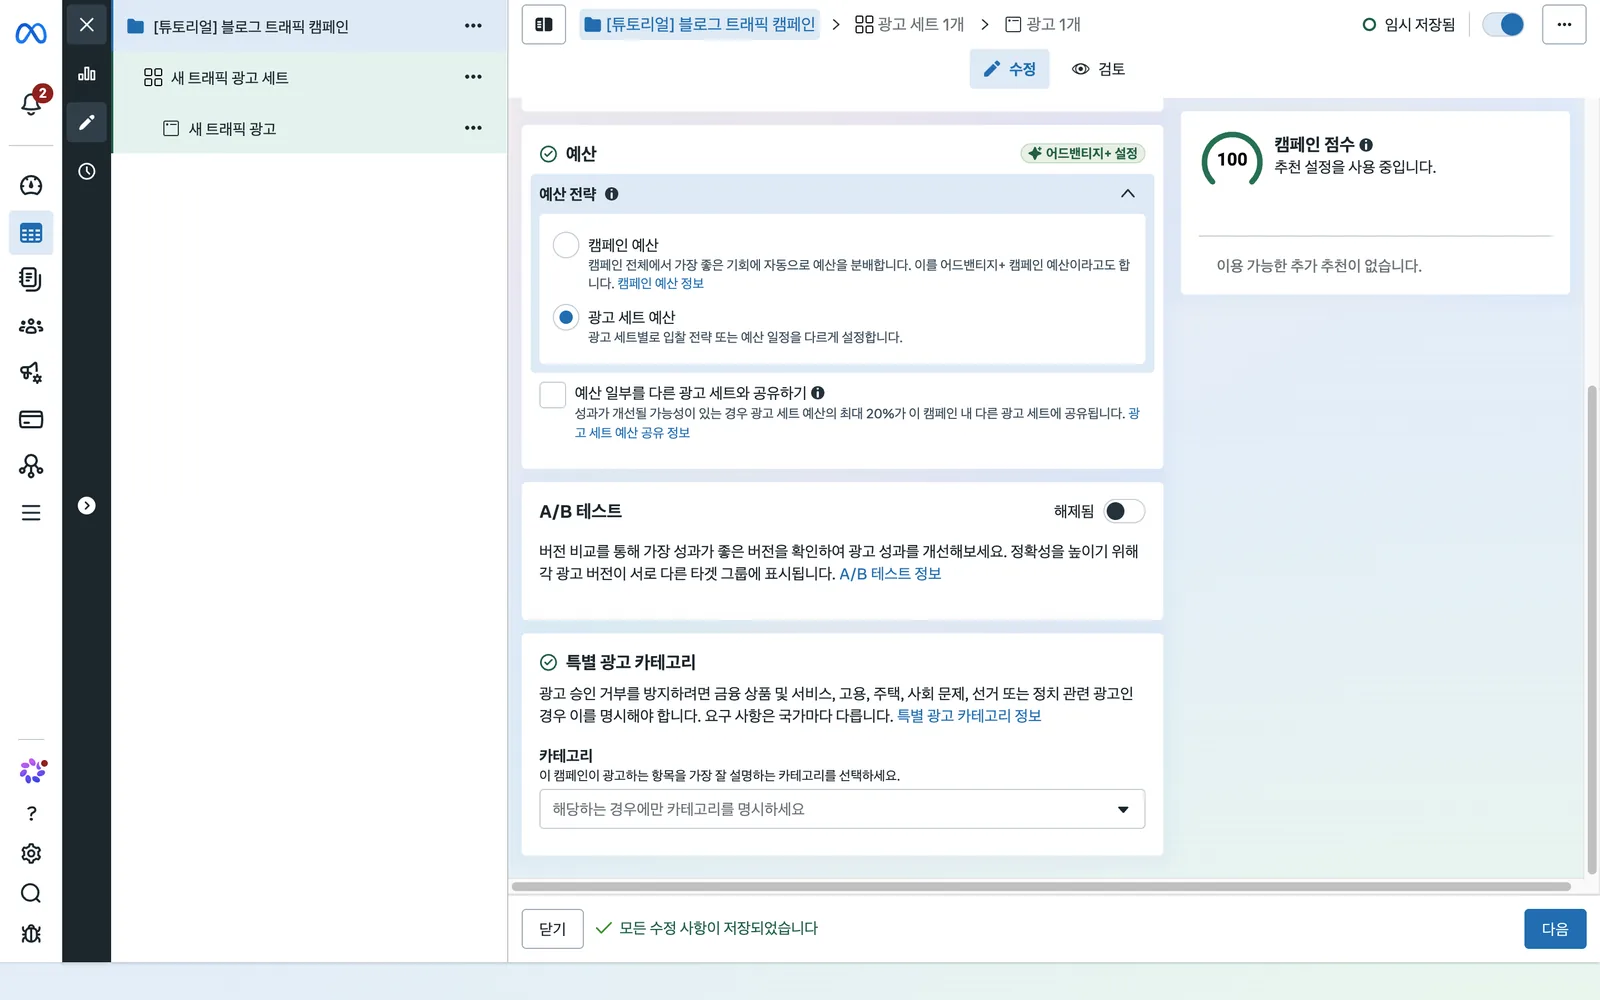
Task: Open top-right more options ellipsis button
Action: point(1564,24)
